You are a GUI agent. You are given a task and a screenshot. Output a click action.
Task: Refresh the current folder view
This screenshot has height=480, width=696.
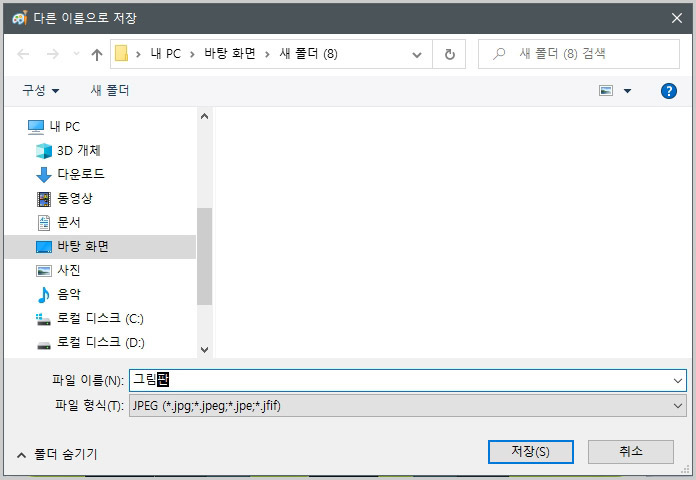449,54
